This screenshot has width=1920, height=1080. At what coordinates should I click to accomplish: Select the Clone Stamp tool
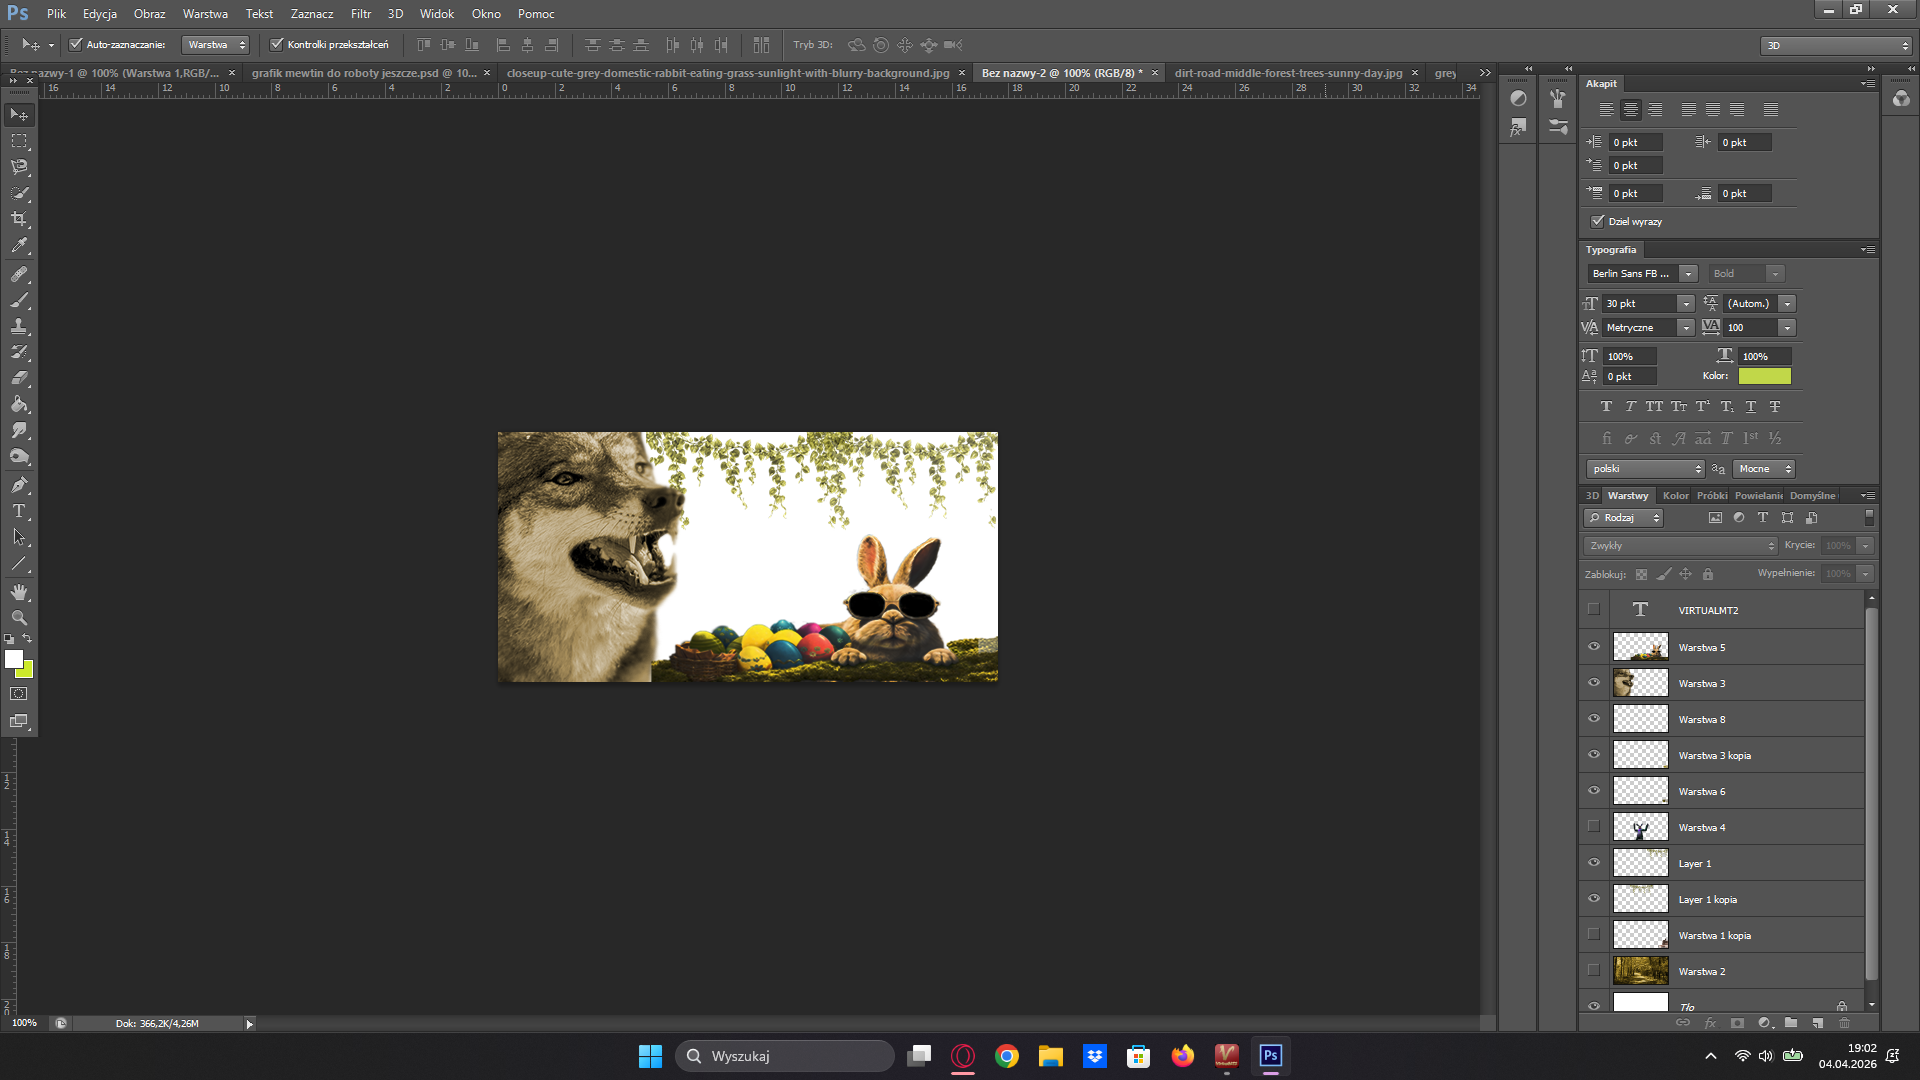[x=19, y=326]
